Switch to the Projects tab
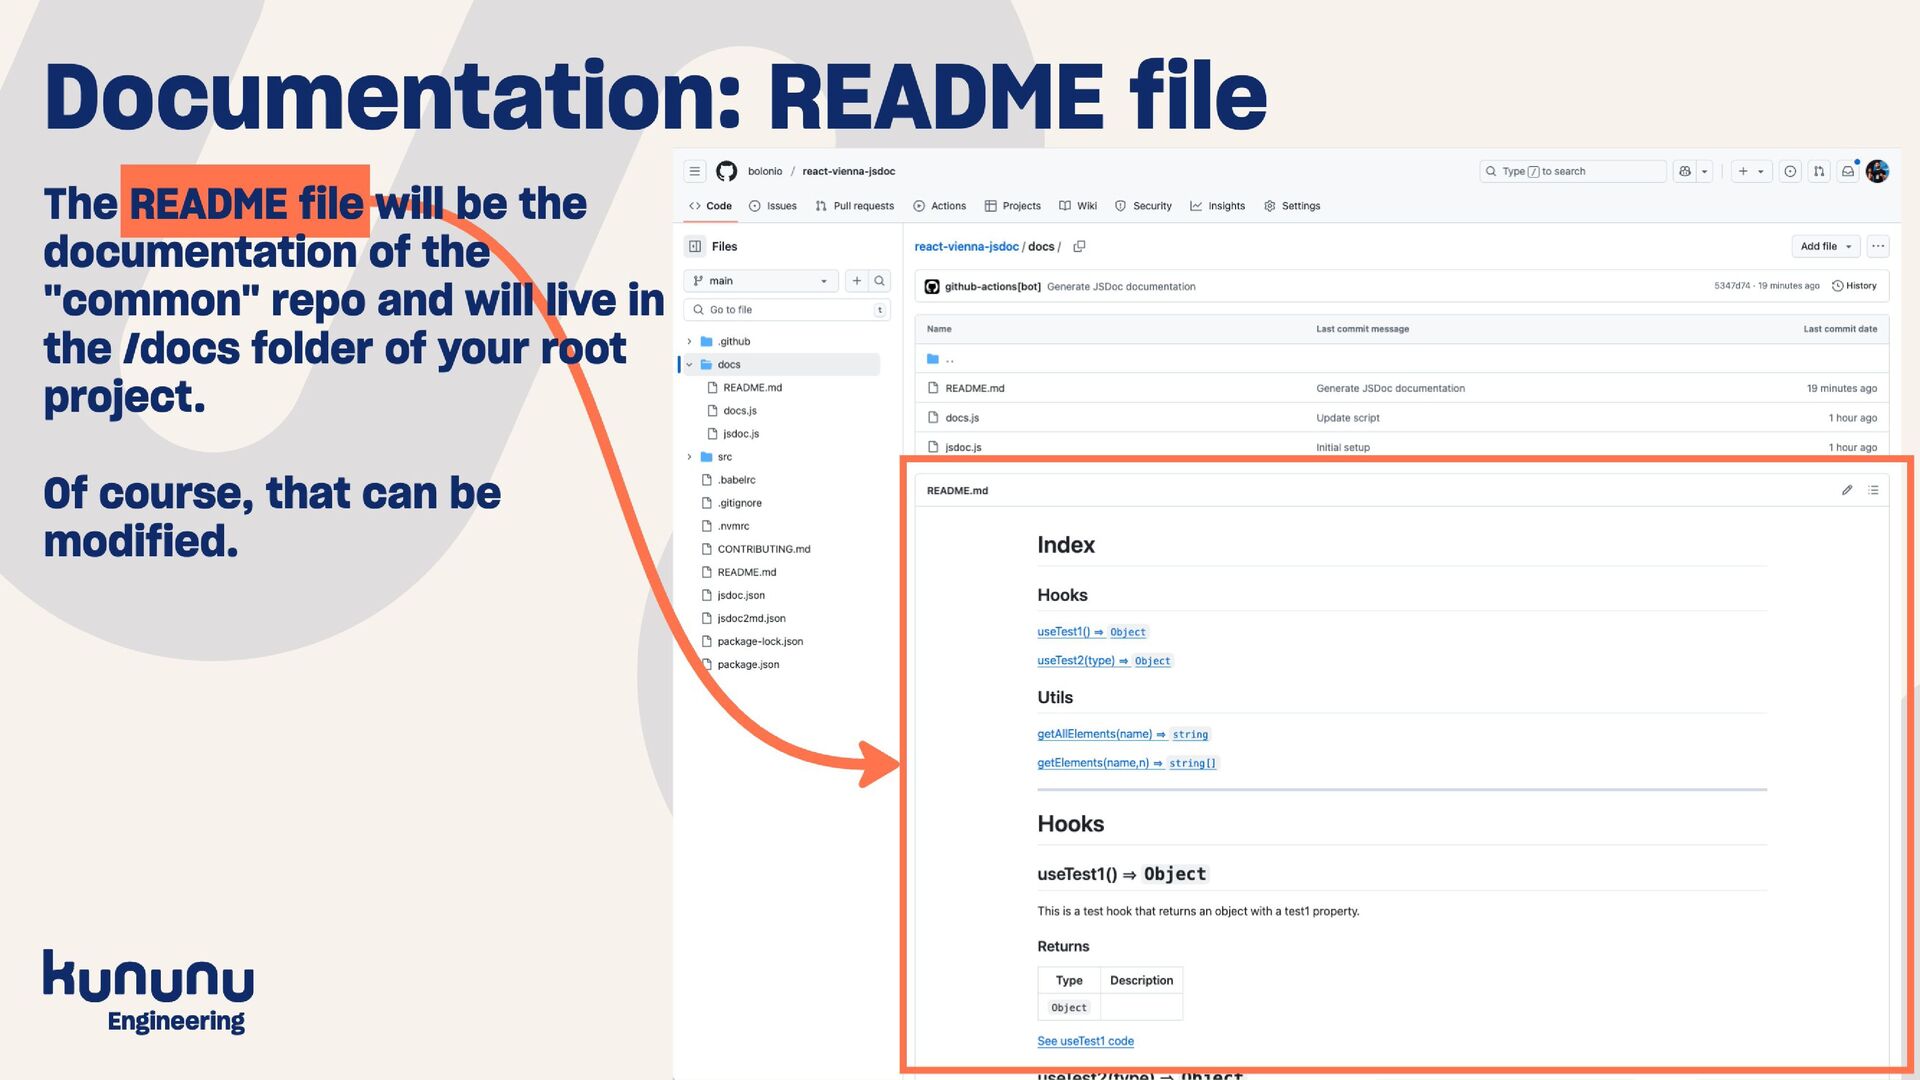This screenshot has height=1080, width=1920. [x=1013, y=206]
